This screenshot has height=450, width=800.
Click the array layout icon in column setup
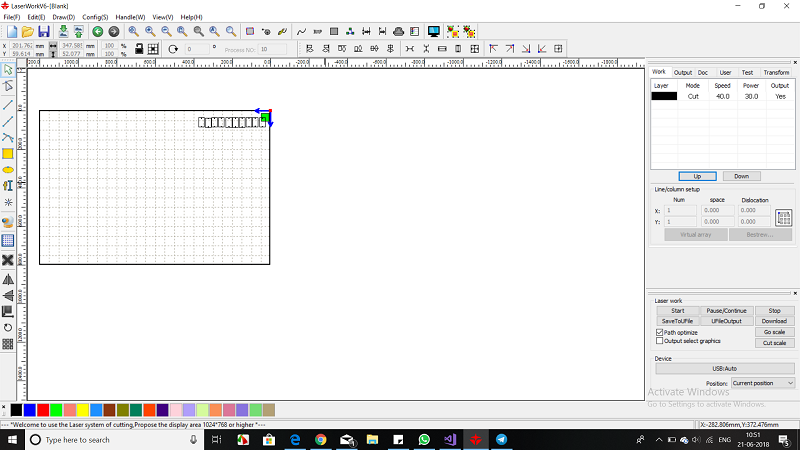point(784,218)
